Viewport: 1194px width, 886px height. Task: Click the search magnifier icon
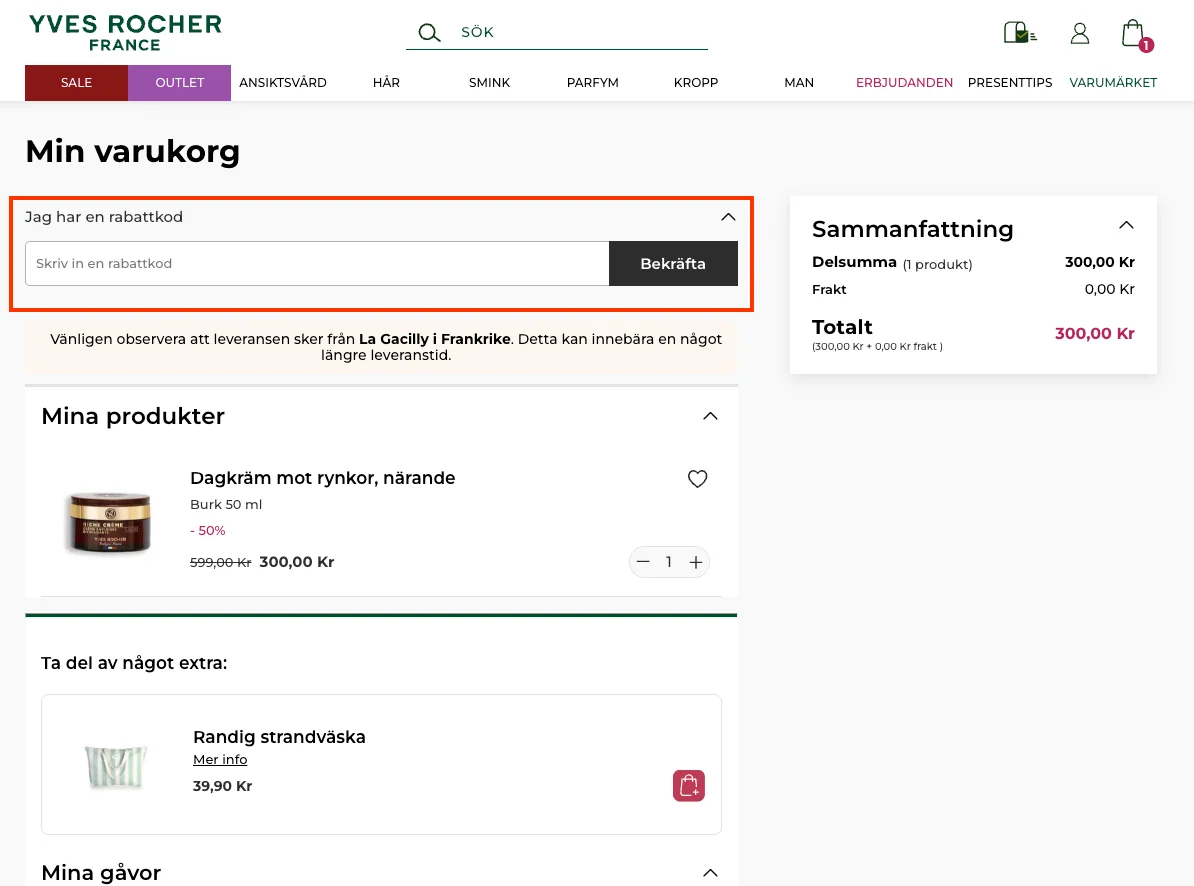pos(429,33)
